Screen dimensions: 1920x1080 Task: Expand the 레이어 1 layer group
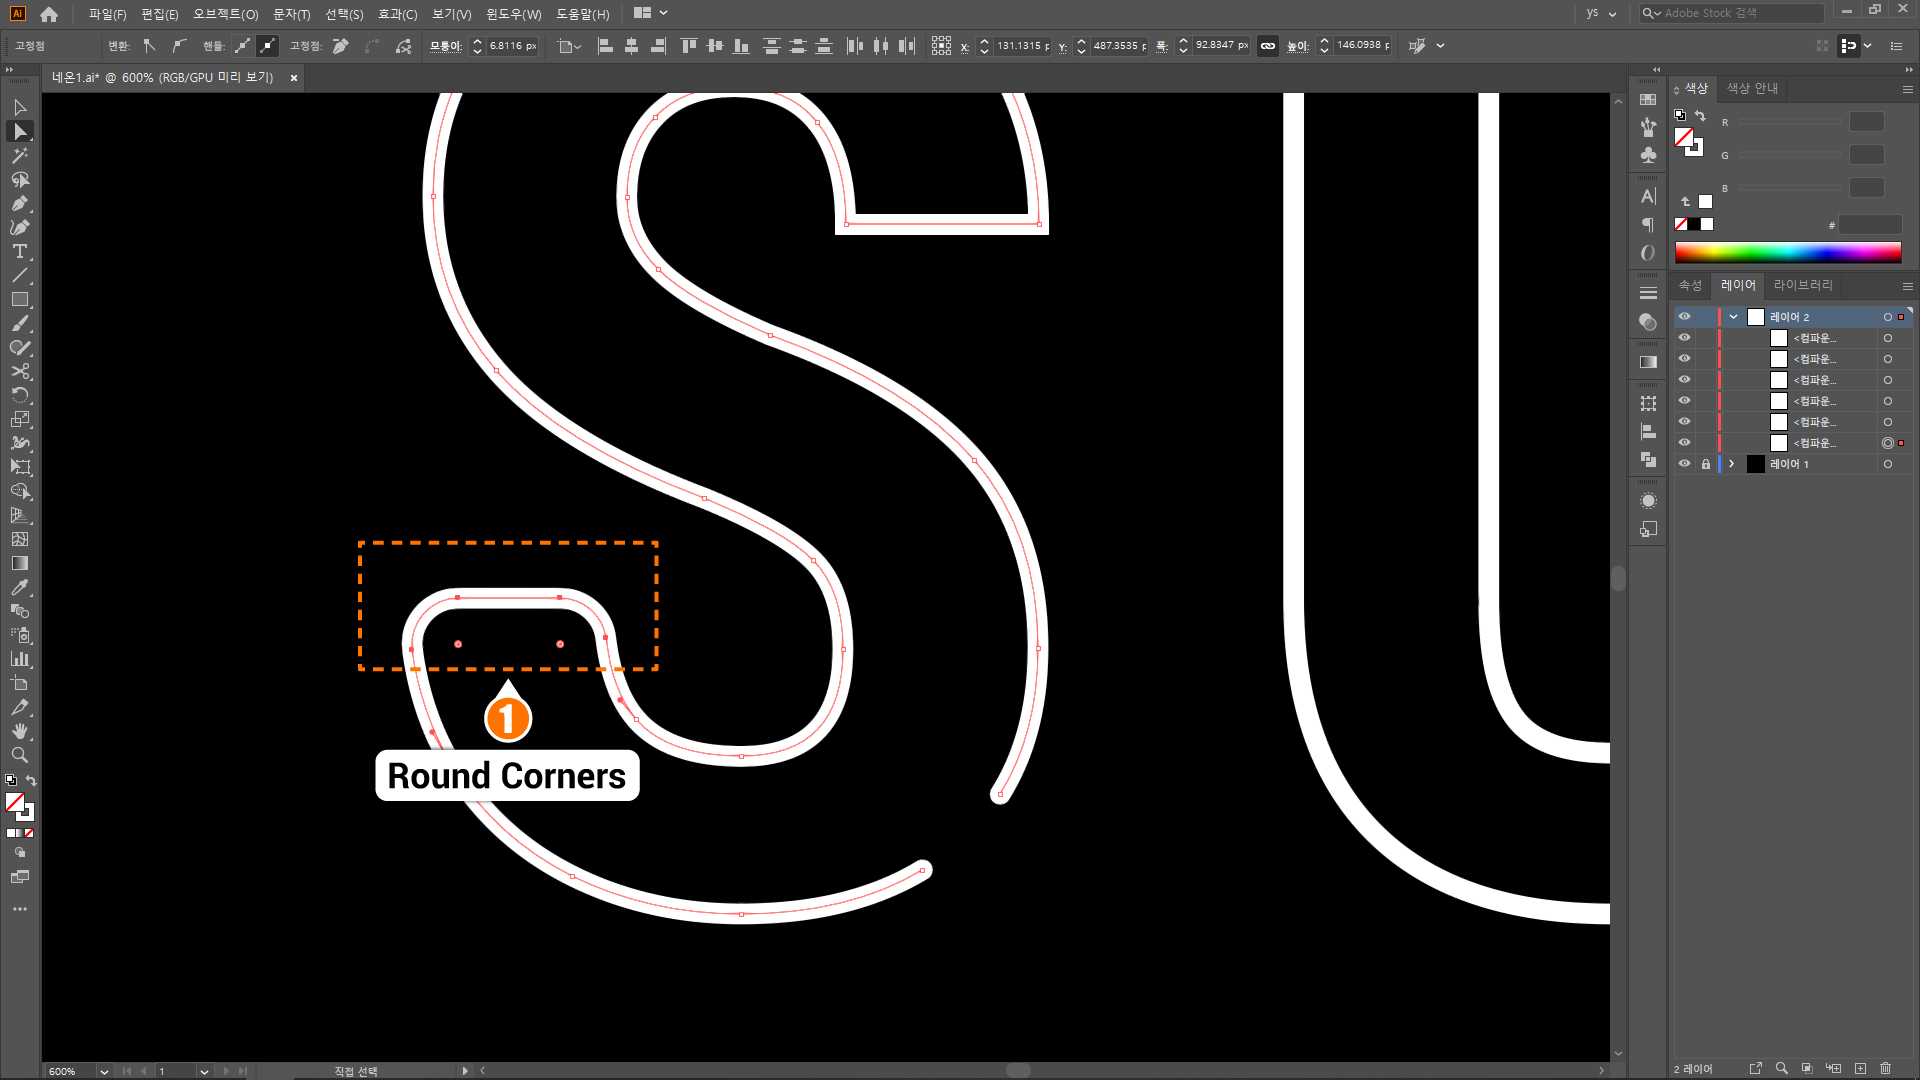tap(1732, 464)
